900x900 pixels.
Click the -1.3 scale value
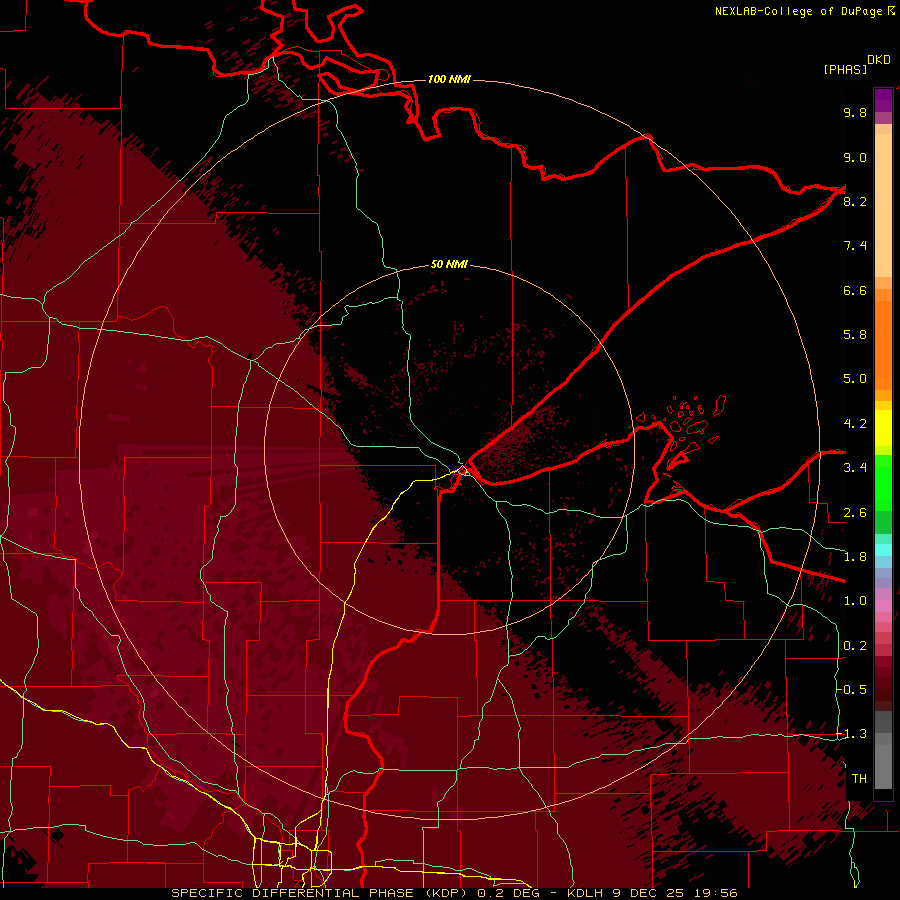pyautogui.click(x=852, y=734)
